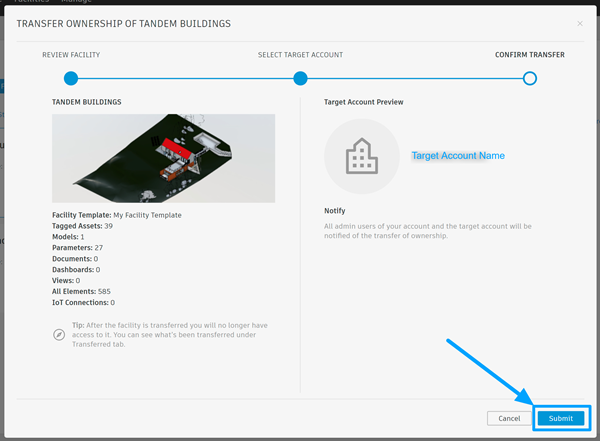Click the TANDEM BUILDINGS facility heading
The width and height of the screenshot is (600, 441).
[x=86, y=102]
